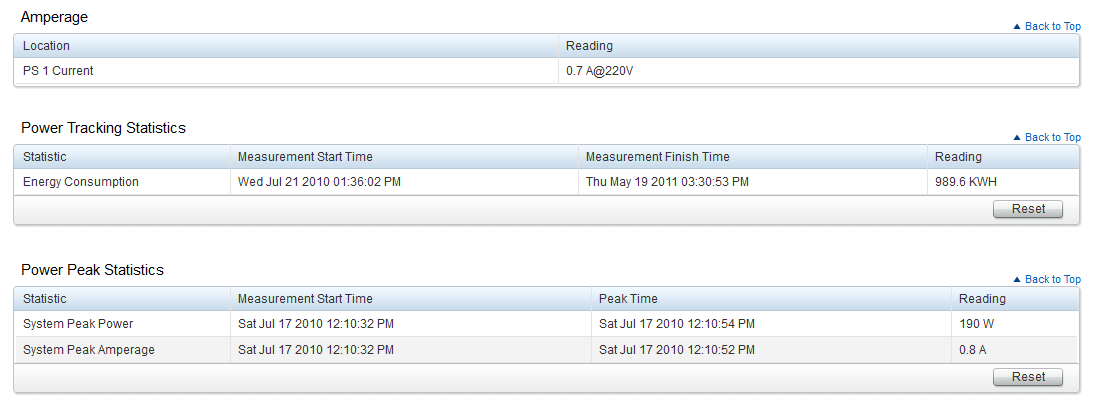Select the System Peak Amperage row label

click(88, 349)
